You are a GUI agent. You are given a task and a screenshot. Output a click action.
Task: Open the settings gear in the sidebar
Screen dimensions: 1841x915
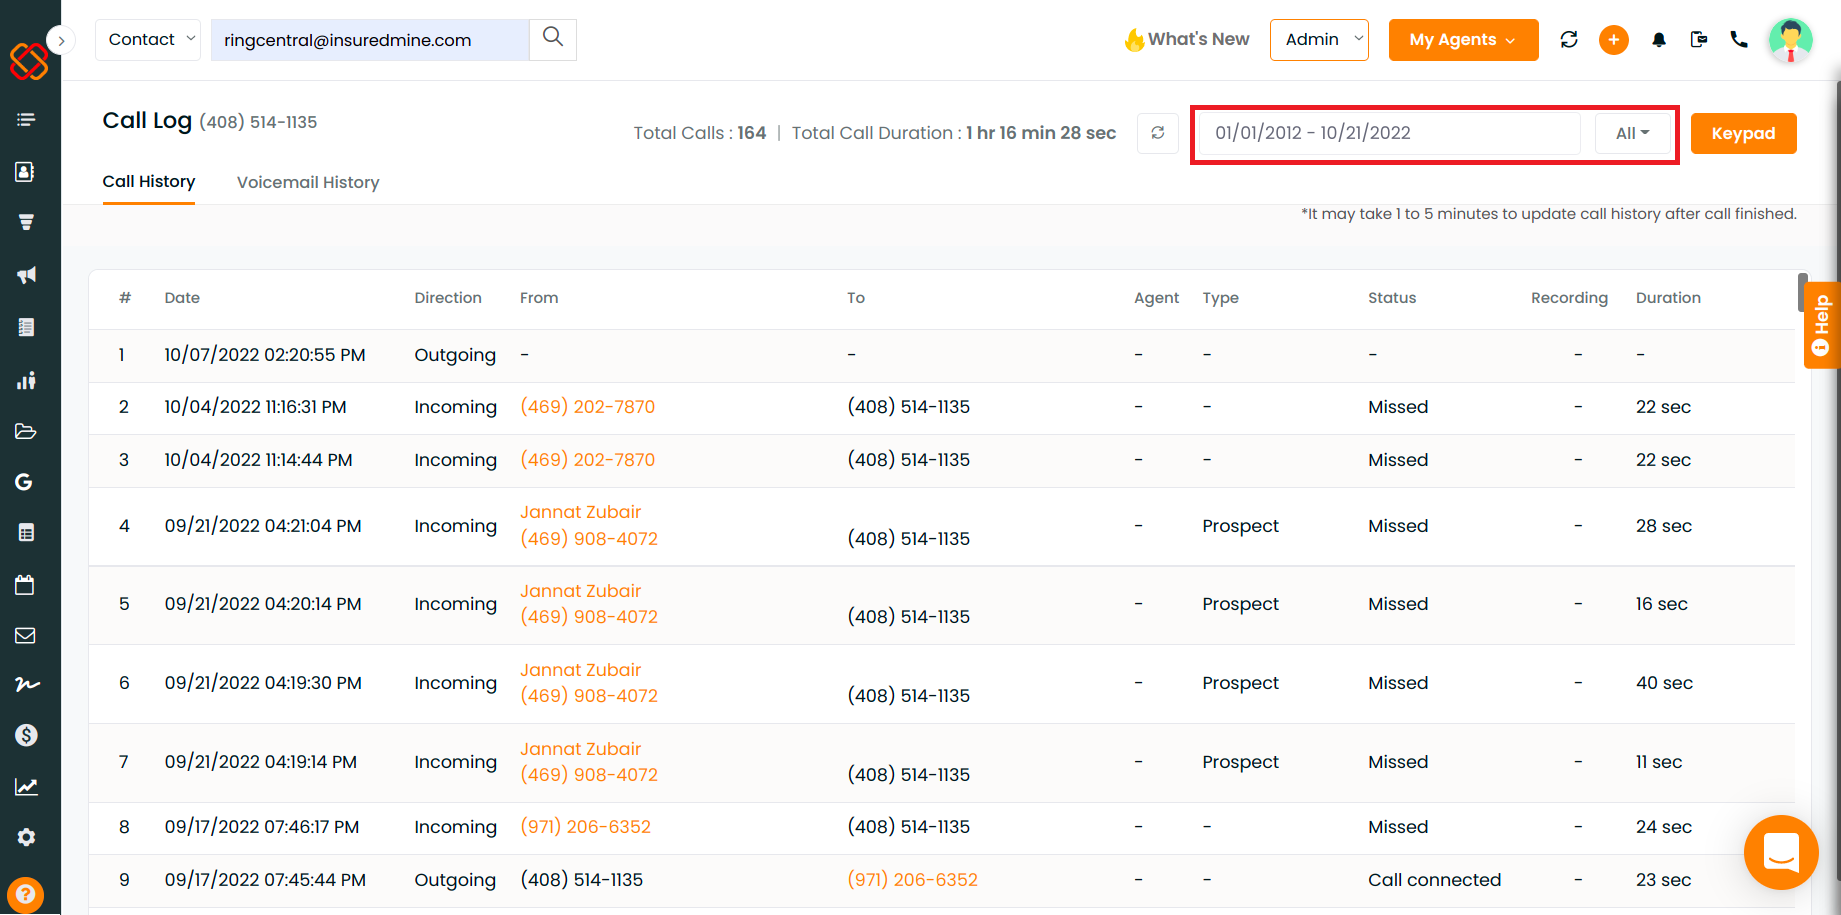(x=26, y=838)
